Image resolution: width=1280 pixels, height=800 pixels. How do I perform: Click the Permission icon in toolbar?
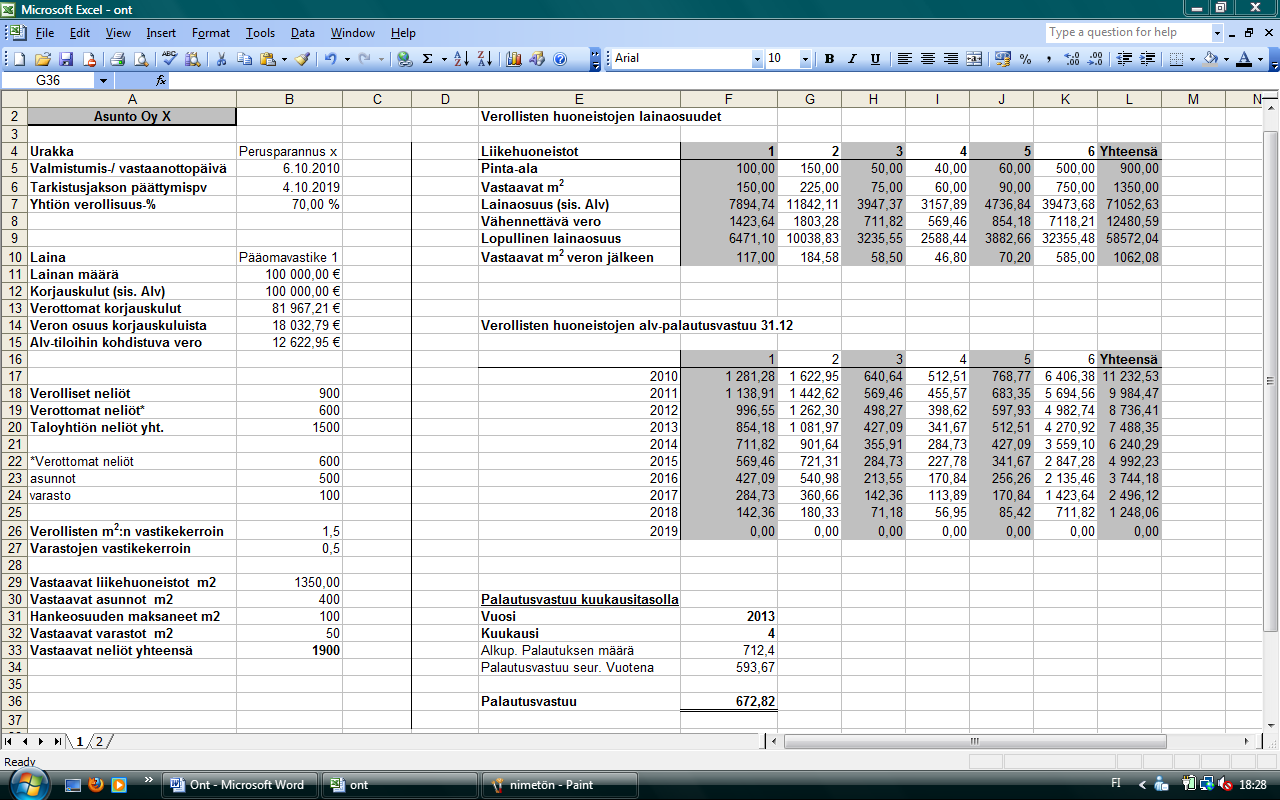[89, 59]
